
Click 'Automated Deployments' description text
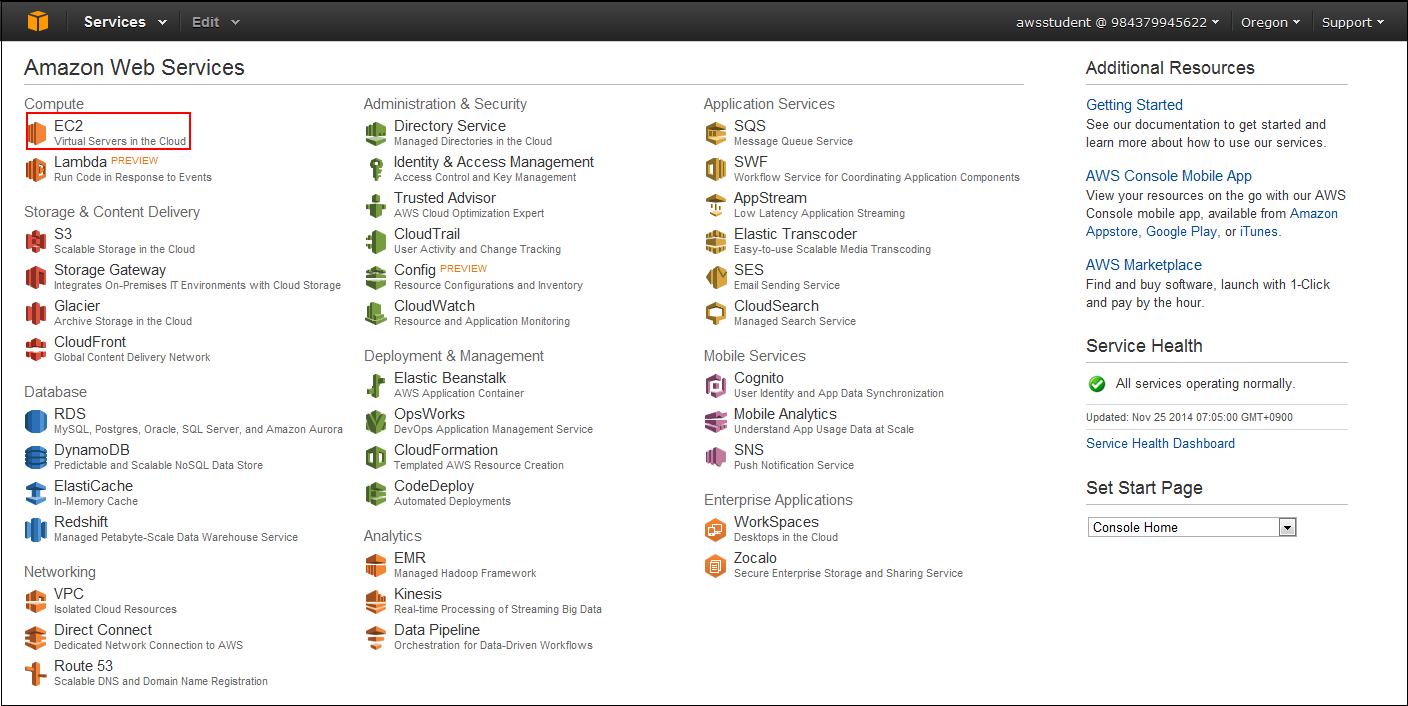[452, 501]
